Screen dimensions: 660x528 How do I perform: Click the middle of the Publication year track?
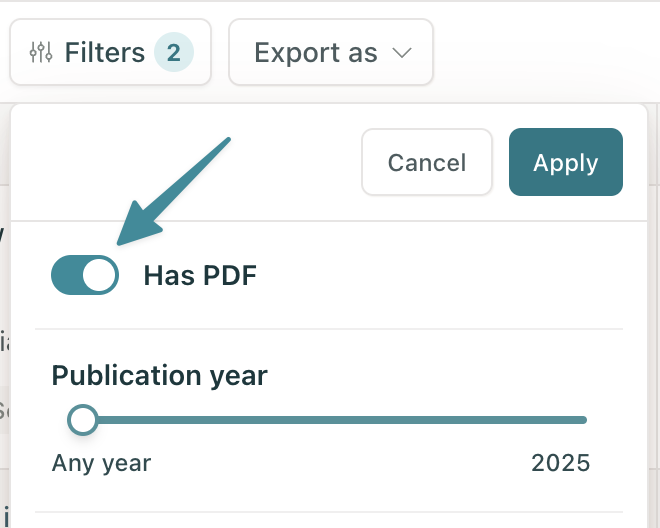coord(335,420)
